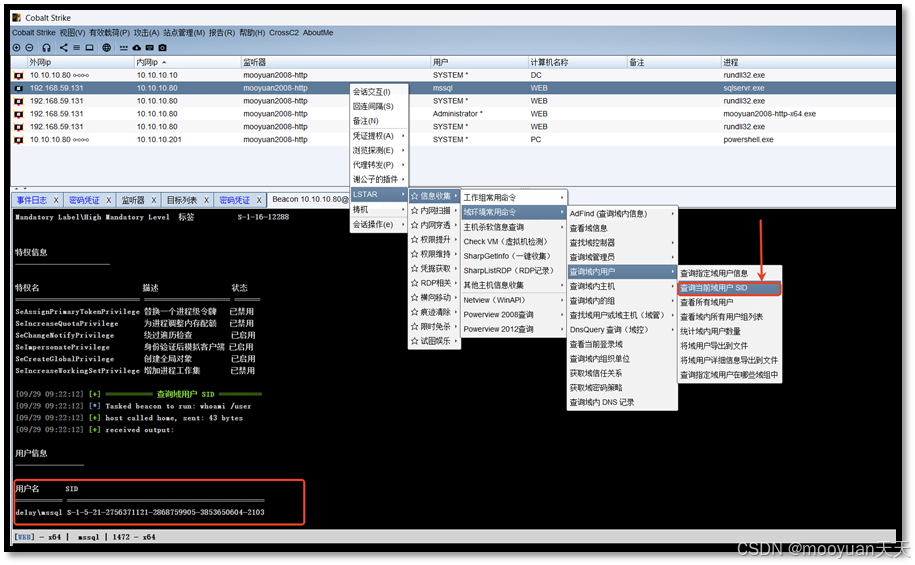Click beacon icon of PC powershell.exe row
This screenshot has width=915, height=565.
tap(19, 139)
